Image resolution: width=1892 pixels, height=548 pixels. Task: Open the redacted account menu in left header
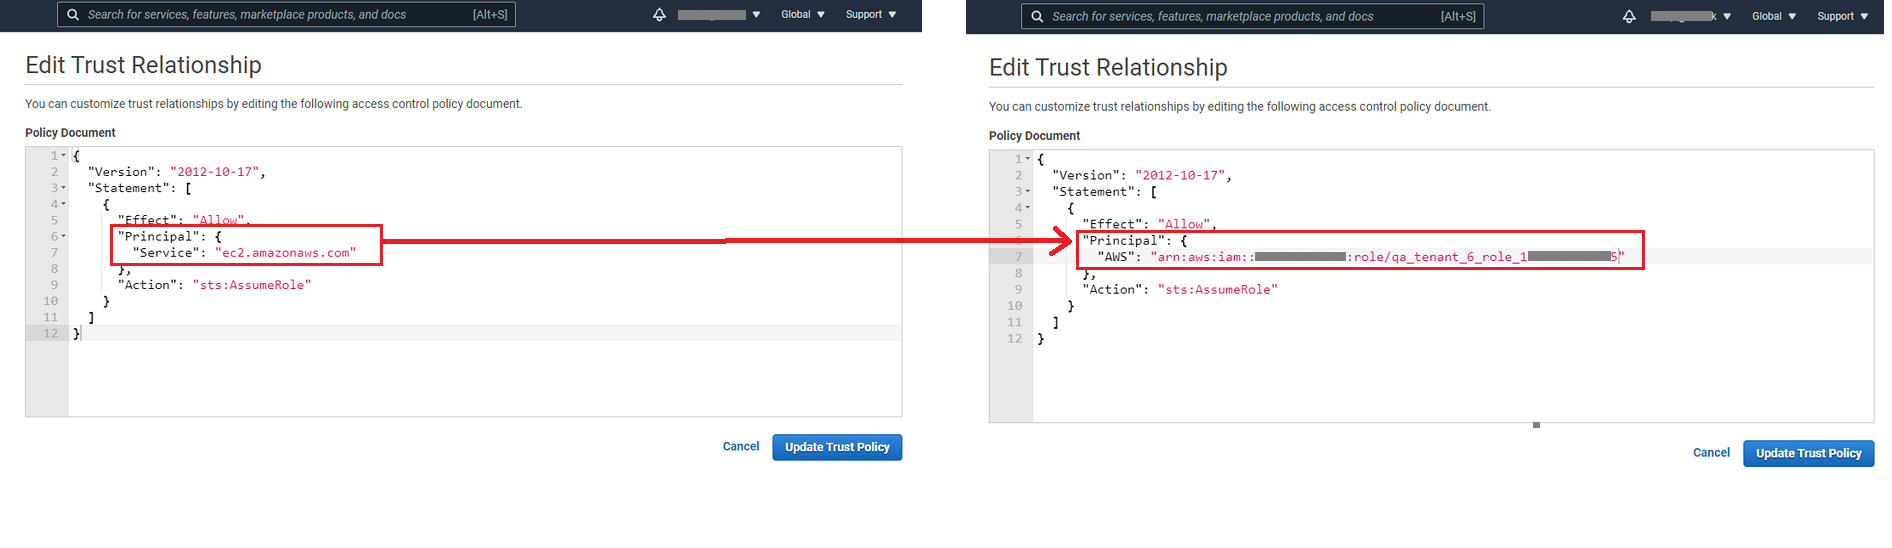click(718, 15)
